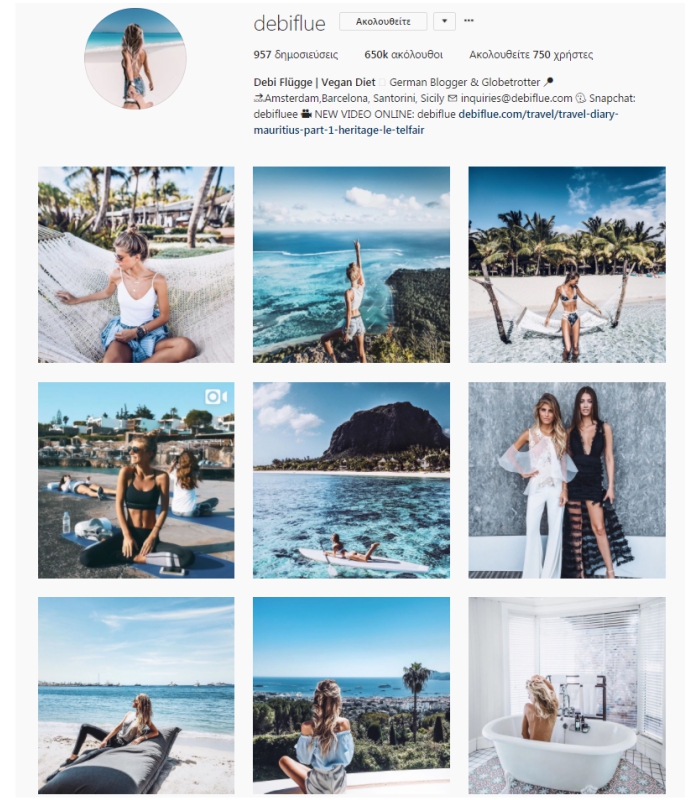Open the paddleboard mountain lagoon photo
This screenshot has height=800, width=700.
pyautogui.click(x=352, y=480)
